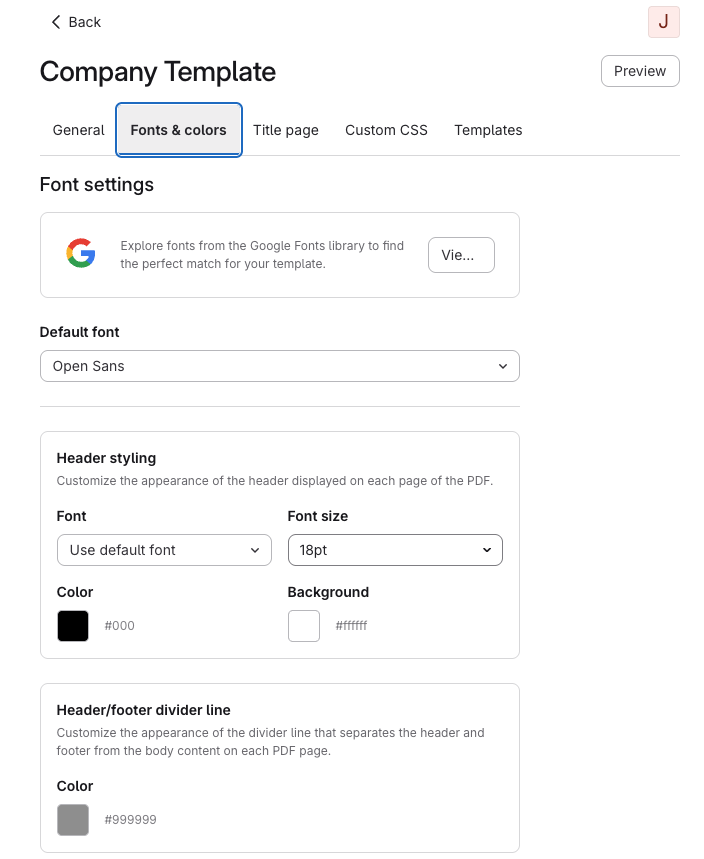
Task: Click the Preview button
Action: (640, 71)
